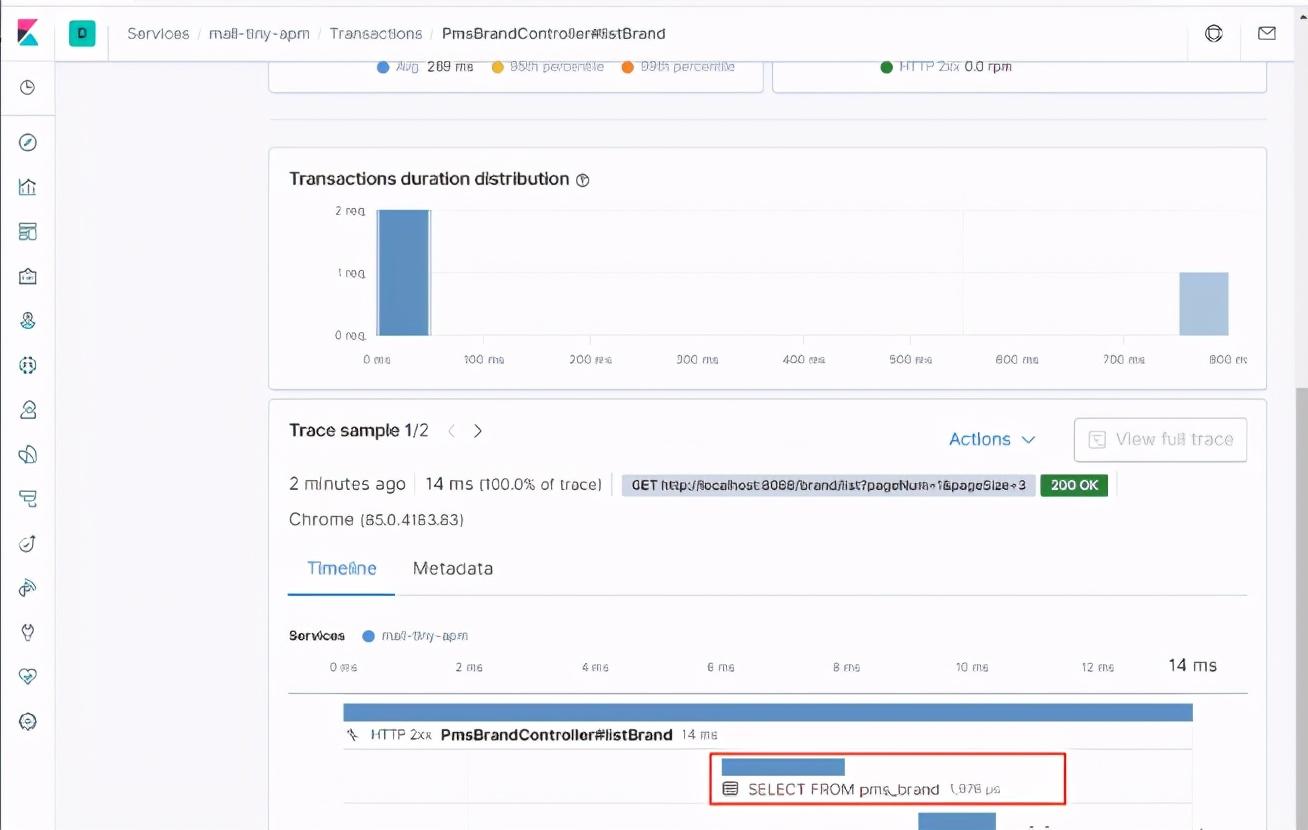Open Maps icon in sidebar
The image size is (1308, 830).
(x=28, y=321)
